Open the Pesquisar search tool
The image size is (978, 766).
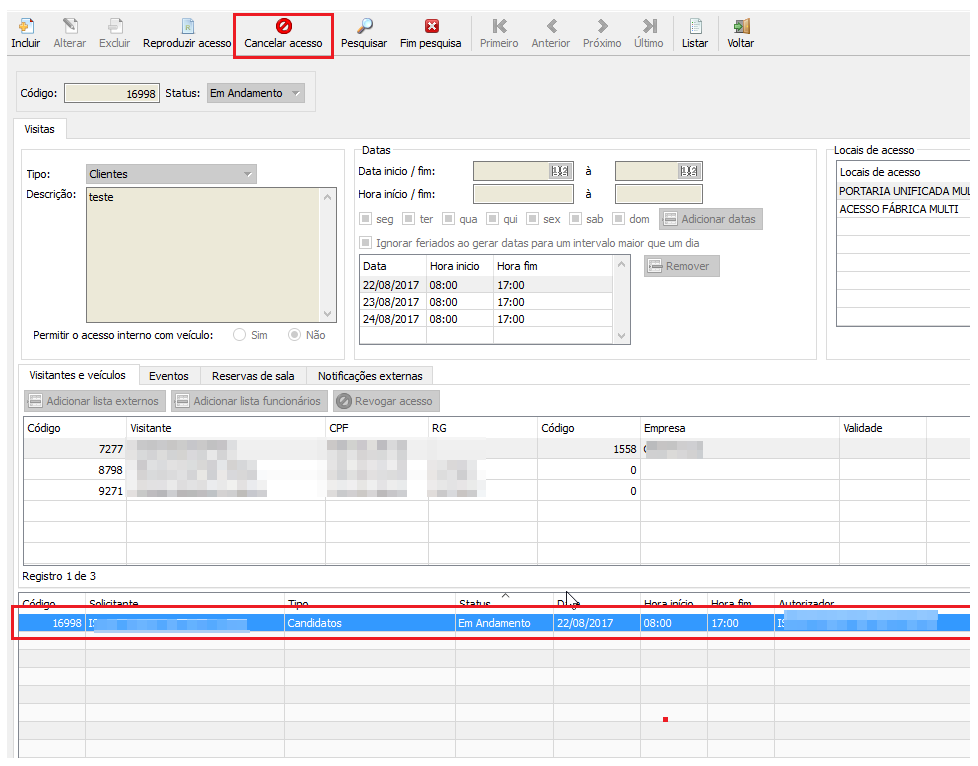pos(364,27)
